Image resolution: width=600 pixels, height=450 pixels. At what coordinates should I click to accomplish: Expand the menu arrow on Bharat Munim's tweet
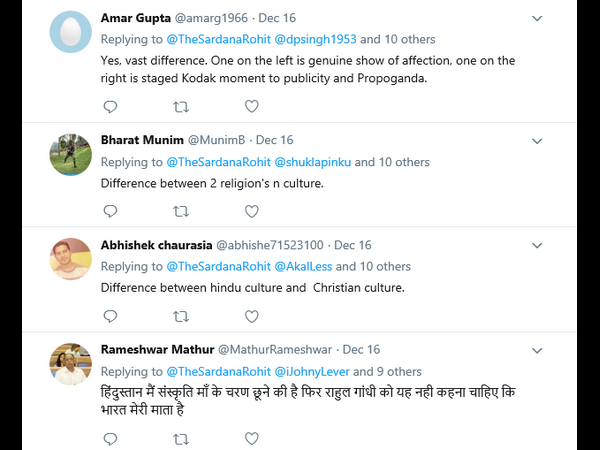coord(537,140)
